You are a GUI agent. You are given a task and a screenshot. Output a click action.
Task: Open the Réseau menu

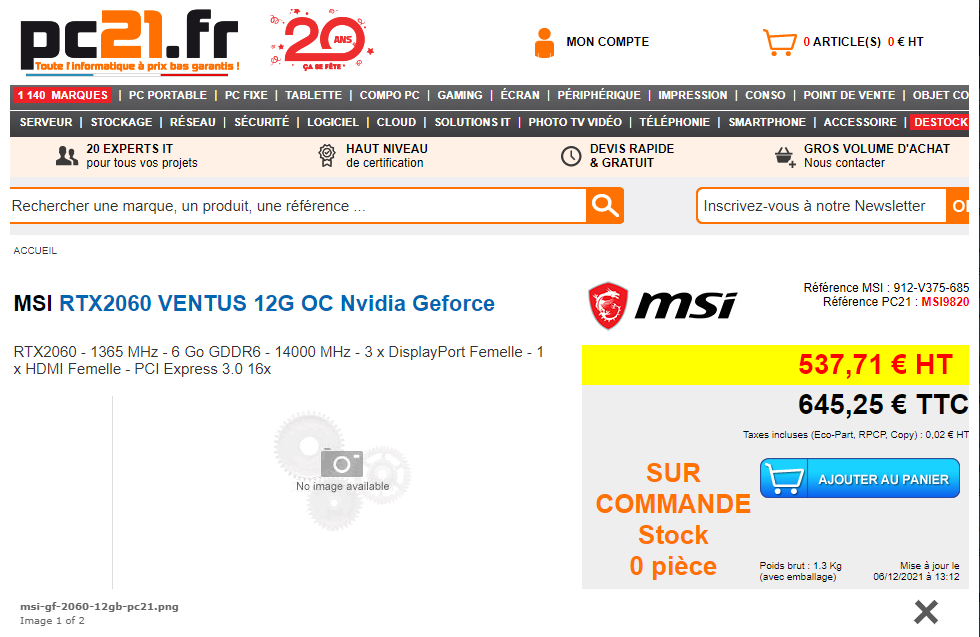pyautogui.click(x=192, y=122)
